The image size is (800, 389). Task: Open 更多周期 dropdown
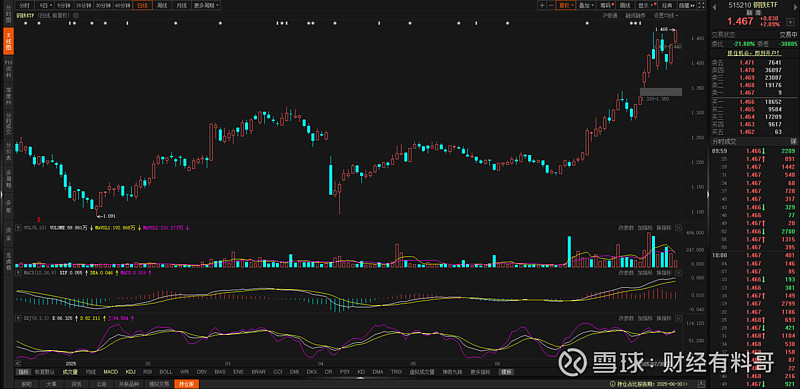pyautogui.click(x=207, y=5)
